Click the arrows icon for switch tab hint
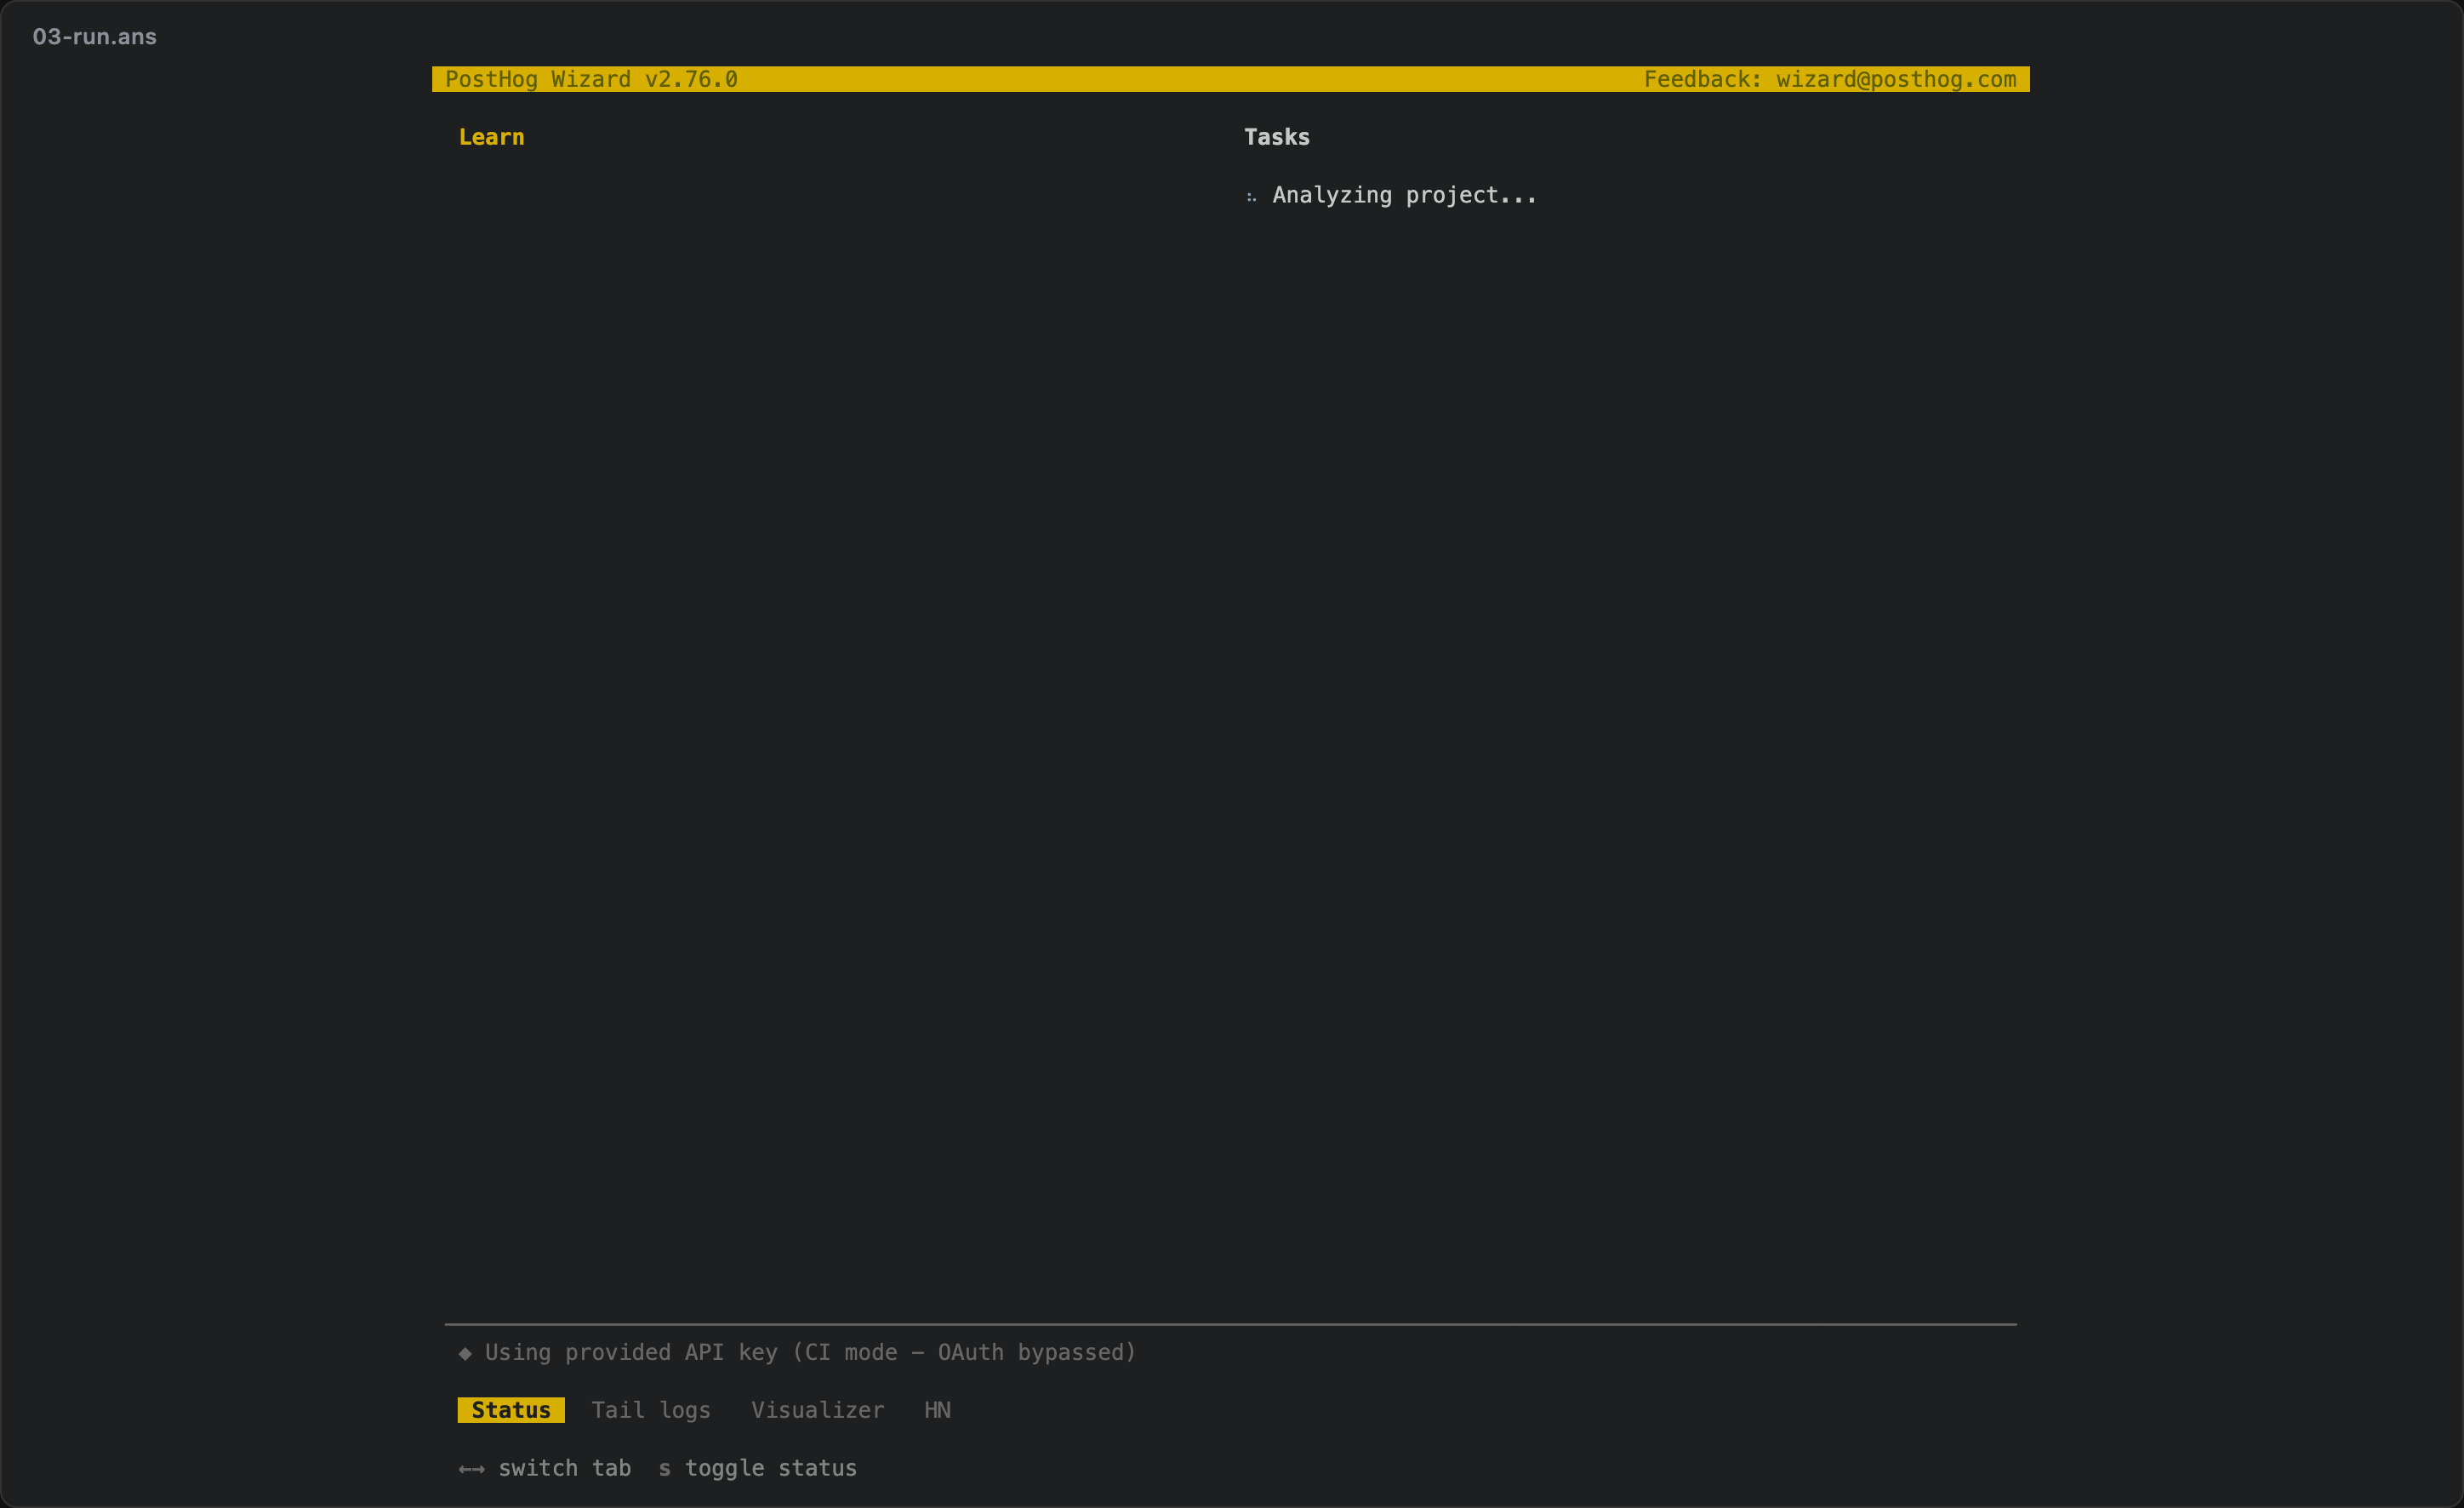Viewport: 2464px width, 1508px height. (471, 1469)
